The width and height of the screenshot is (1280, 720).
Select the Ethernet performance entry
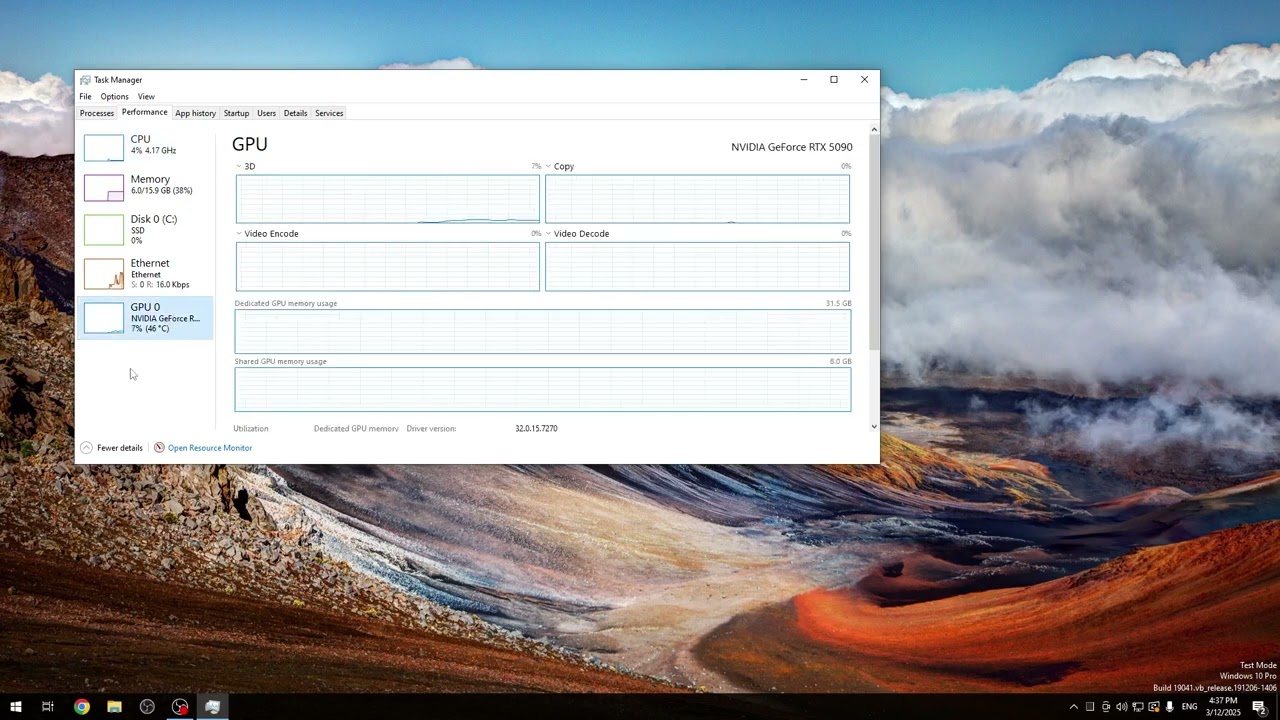(x=145, y=273)
